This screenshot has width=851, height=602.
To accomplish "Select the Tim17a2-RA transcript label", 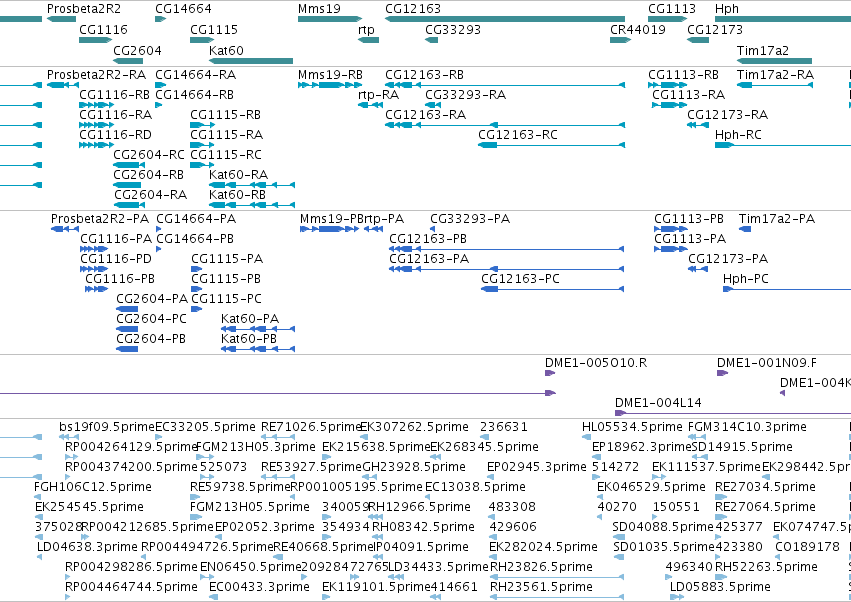I will (775, 74).
